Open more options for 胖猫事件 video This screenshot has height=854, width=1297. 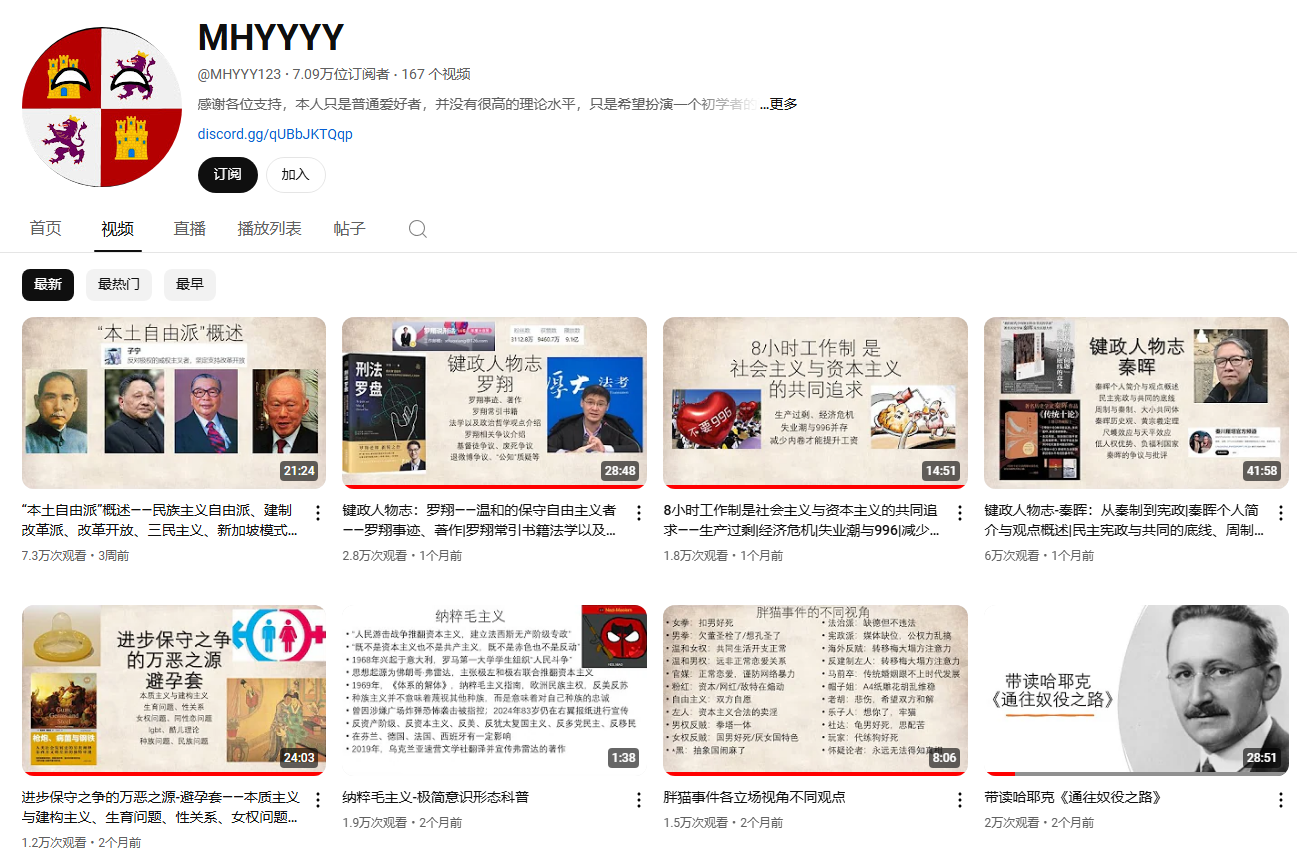point(960,800)
